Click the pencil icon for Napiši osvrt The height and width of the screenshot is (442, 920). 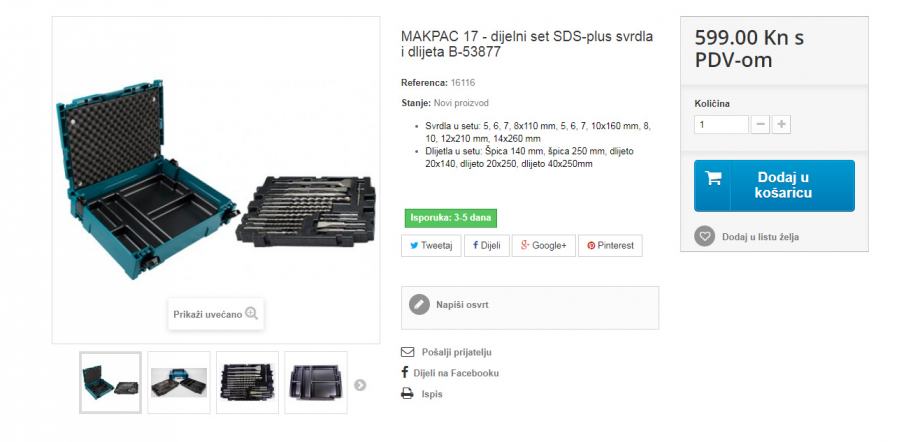point(419,305)
